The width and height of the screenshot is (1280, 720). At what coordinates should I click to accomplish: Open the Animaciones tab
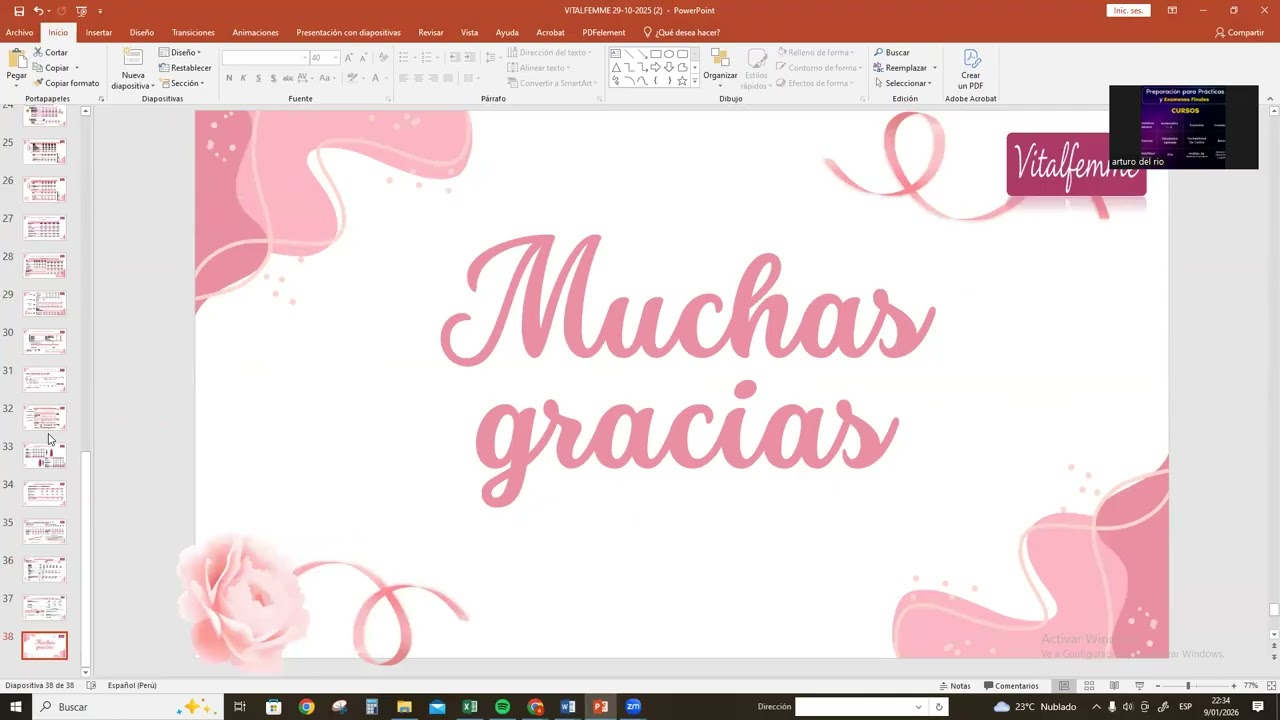tap(255, 32)
